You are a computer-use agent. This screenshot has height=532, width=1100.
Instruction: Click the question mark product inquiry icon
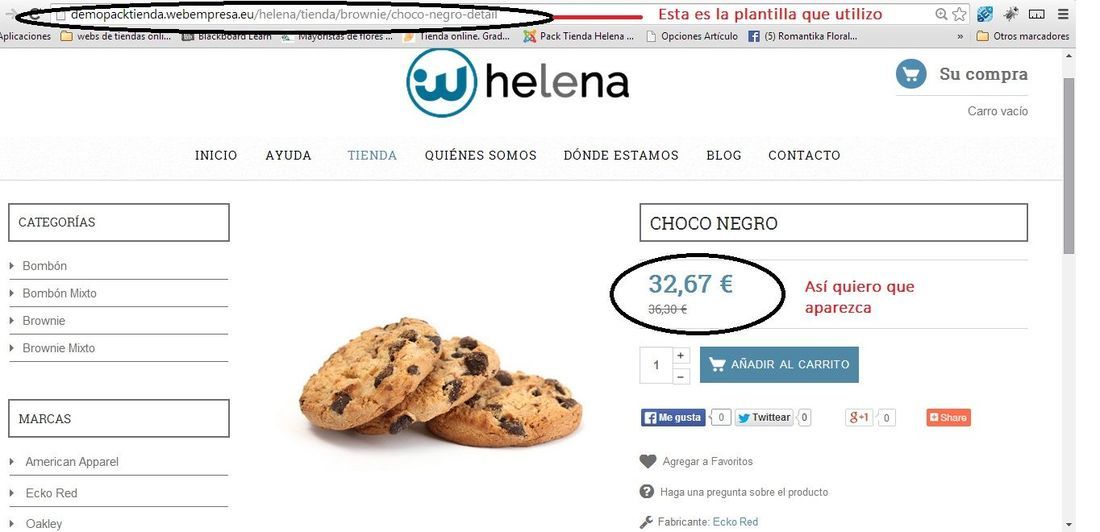pos(647,491)
